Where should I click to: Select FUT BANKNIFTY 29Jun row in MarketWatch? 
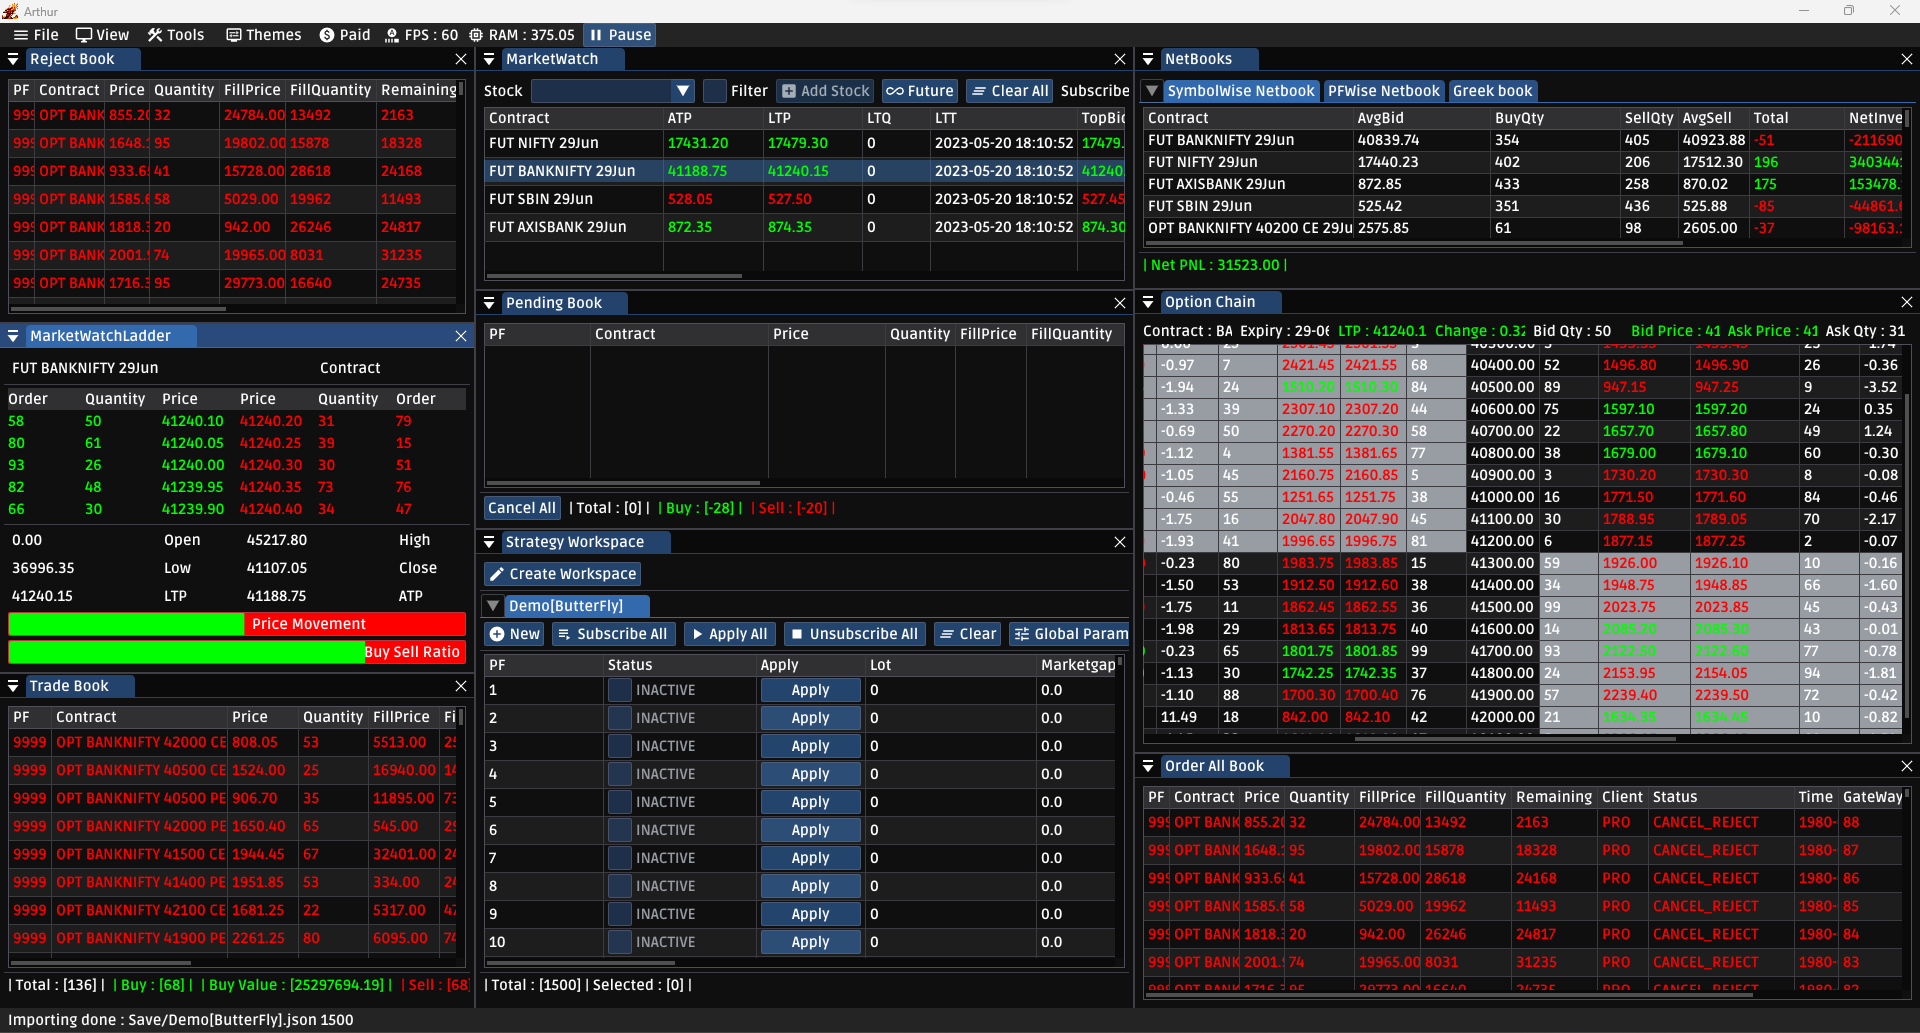[x=805, y=171]
